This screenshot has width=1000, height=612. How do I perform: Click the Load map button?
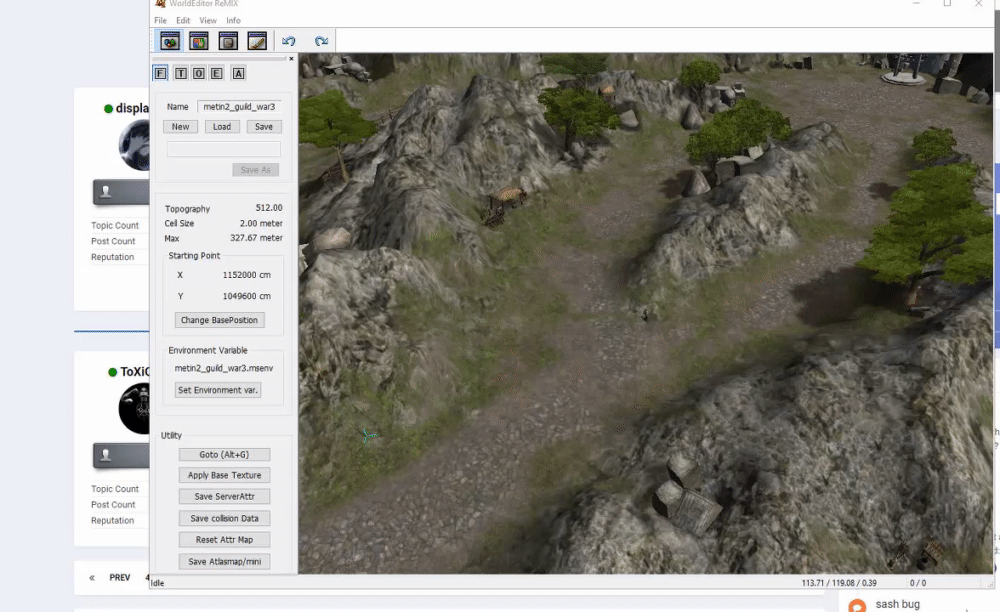click(222, 127)
